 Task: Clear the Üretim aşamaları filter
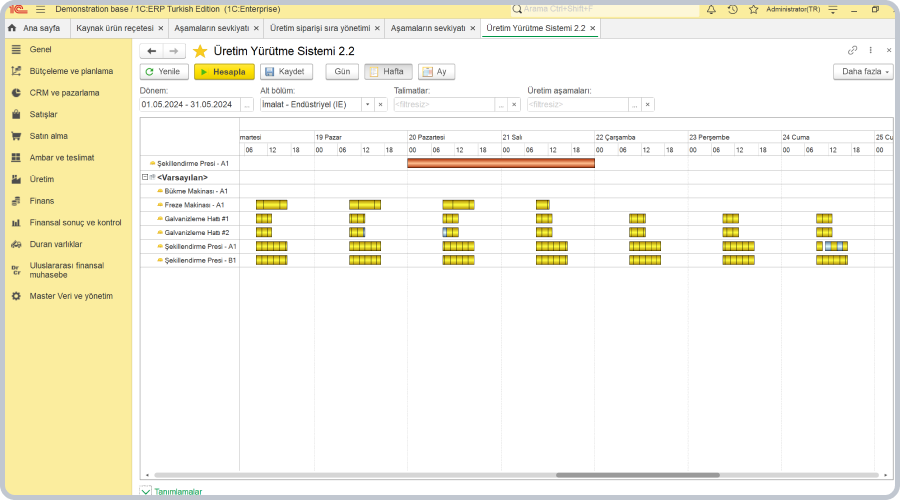647,104
